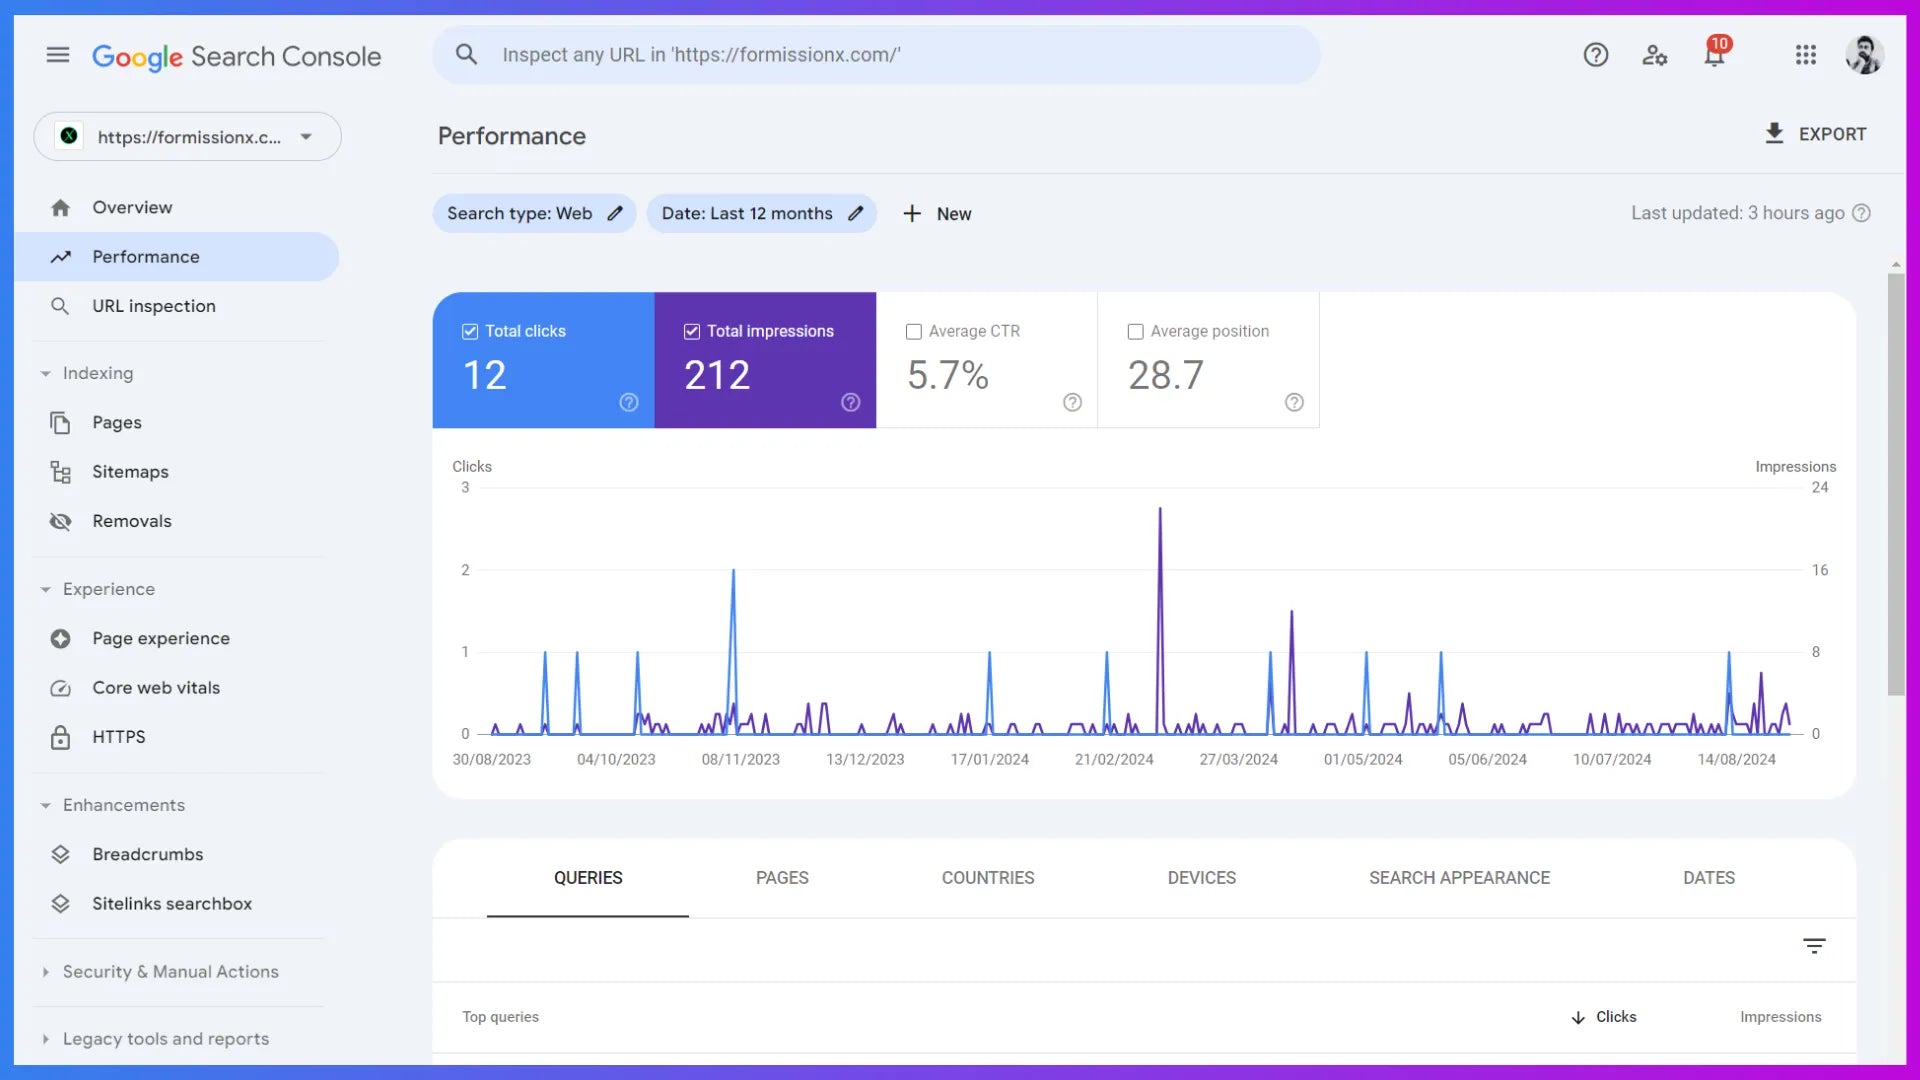1920x1080 pixels.
Task: Open the Sitemaps report
Action: tap(129, 471)
